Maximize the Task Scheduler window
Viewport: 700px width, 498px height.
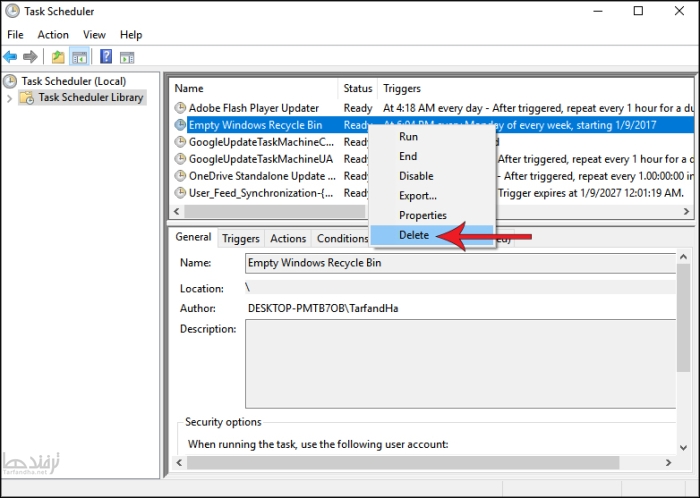tap(638, 11)
